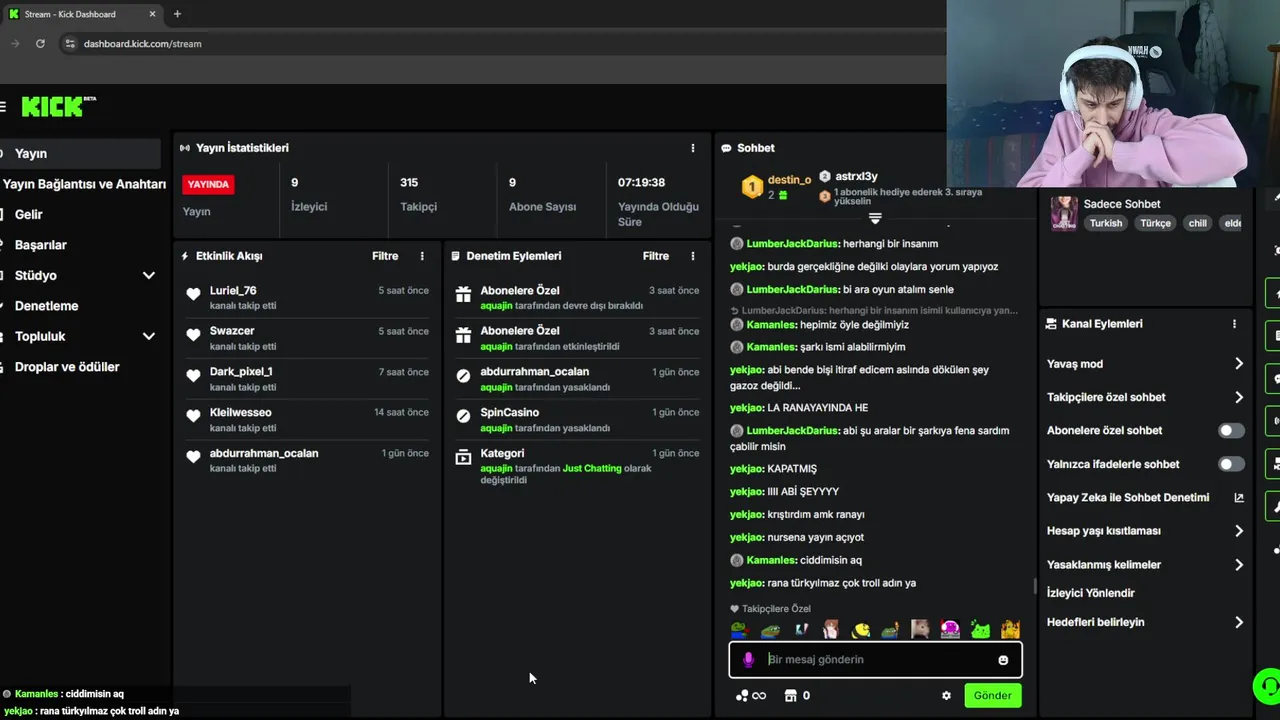Open Denetleme in sidebar
Image resolution: width=1280 pixels, height=720 pixels.
46,306
